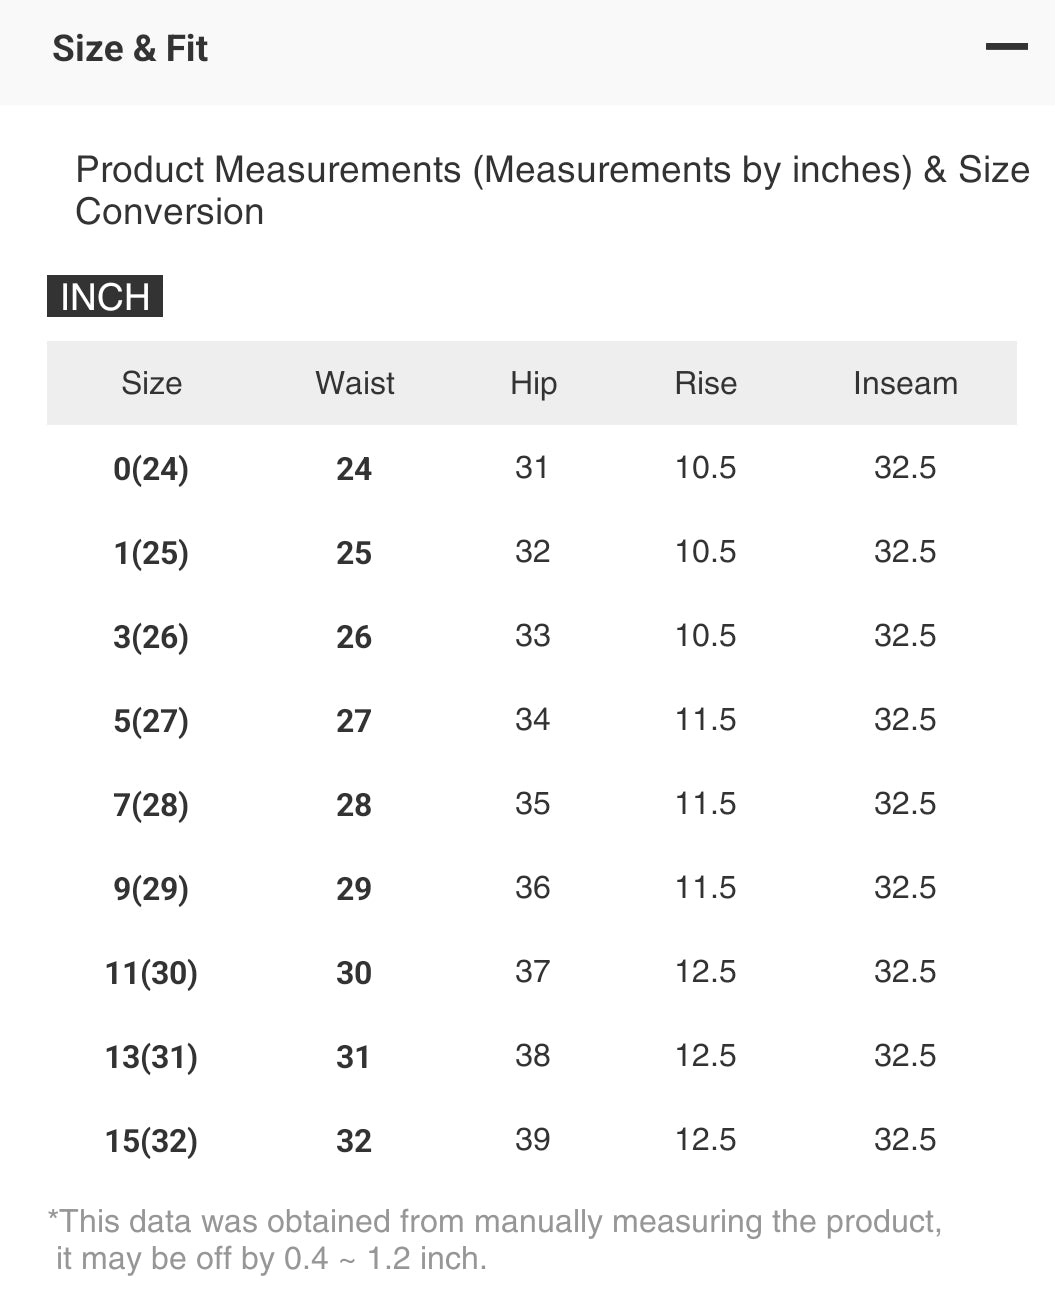The height and width of the screenshot is (1293, 1055).
Task: Click the Waist column header
Action: (x=354, y=383)
